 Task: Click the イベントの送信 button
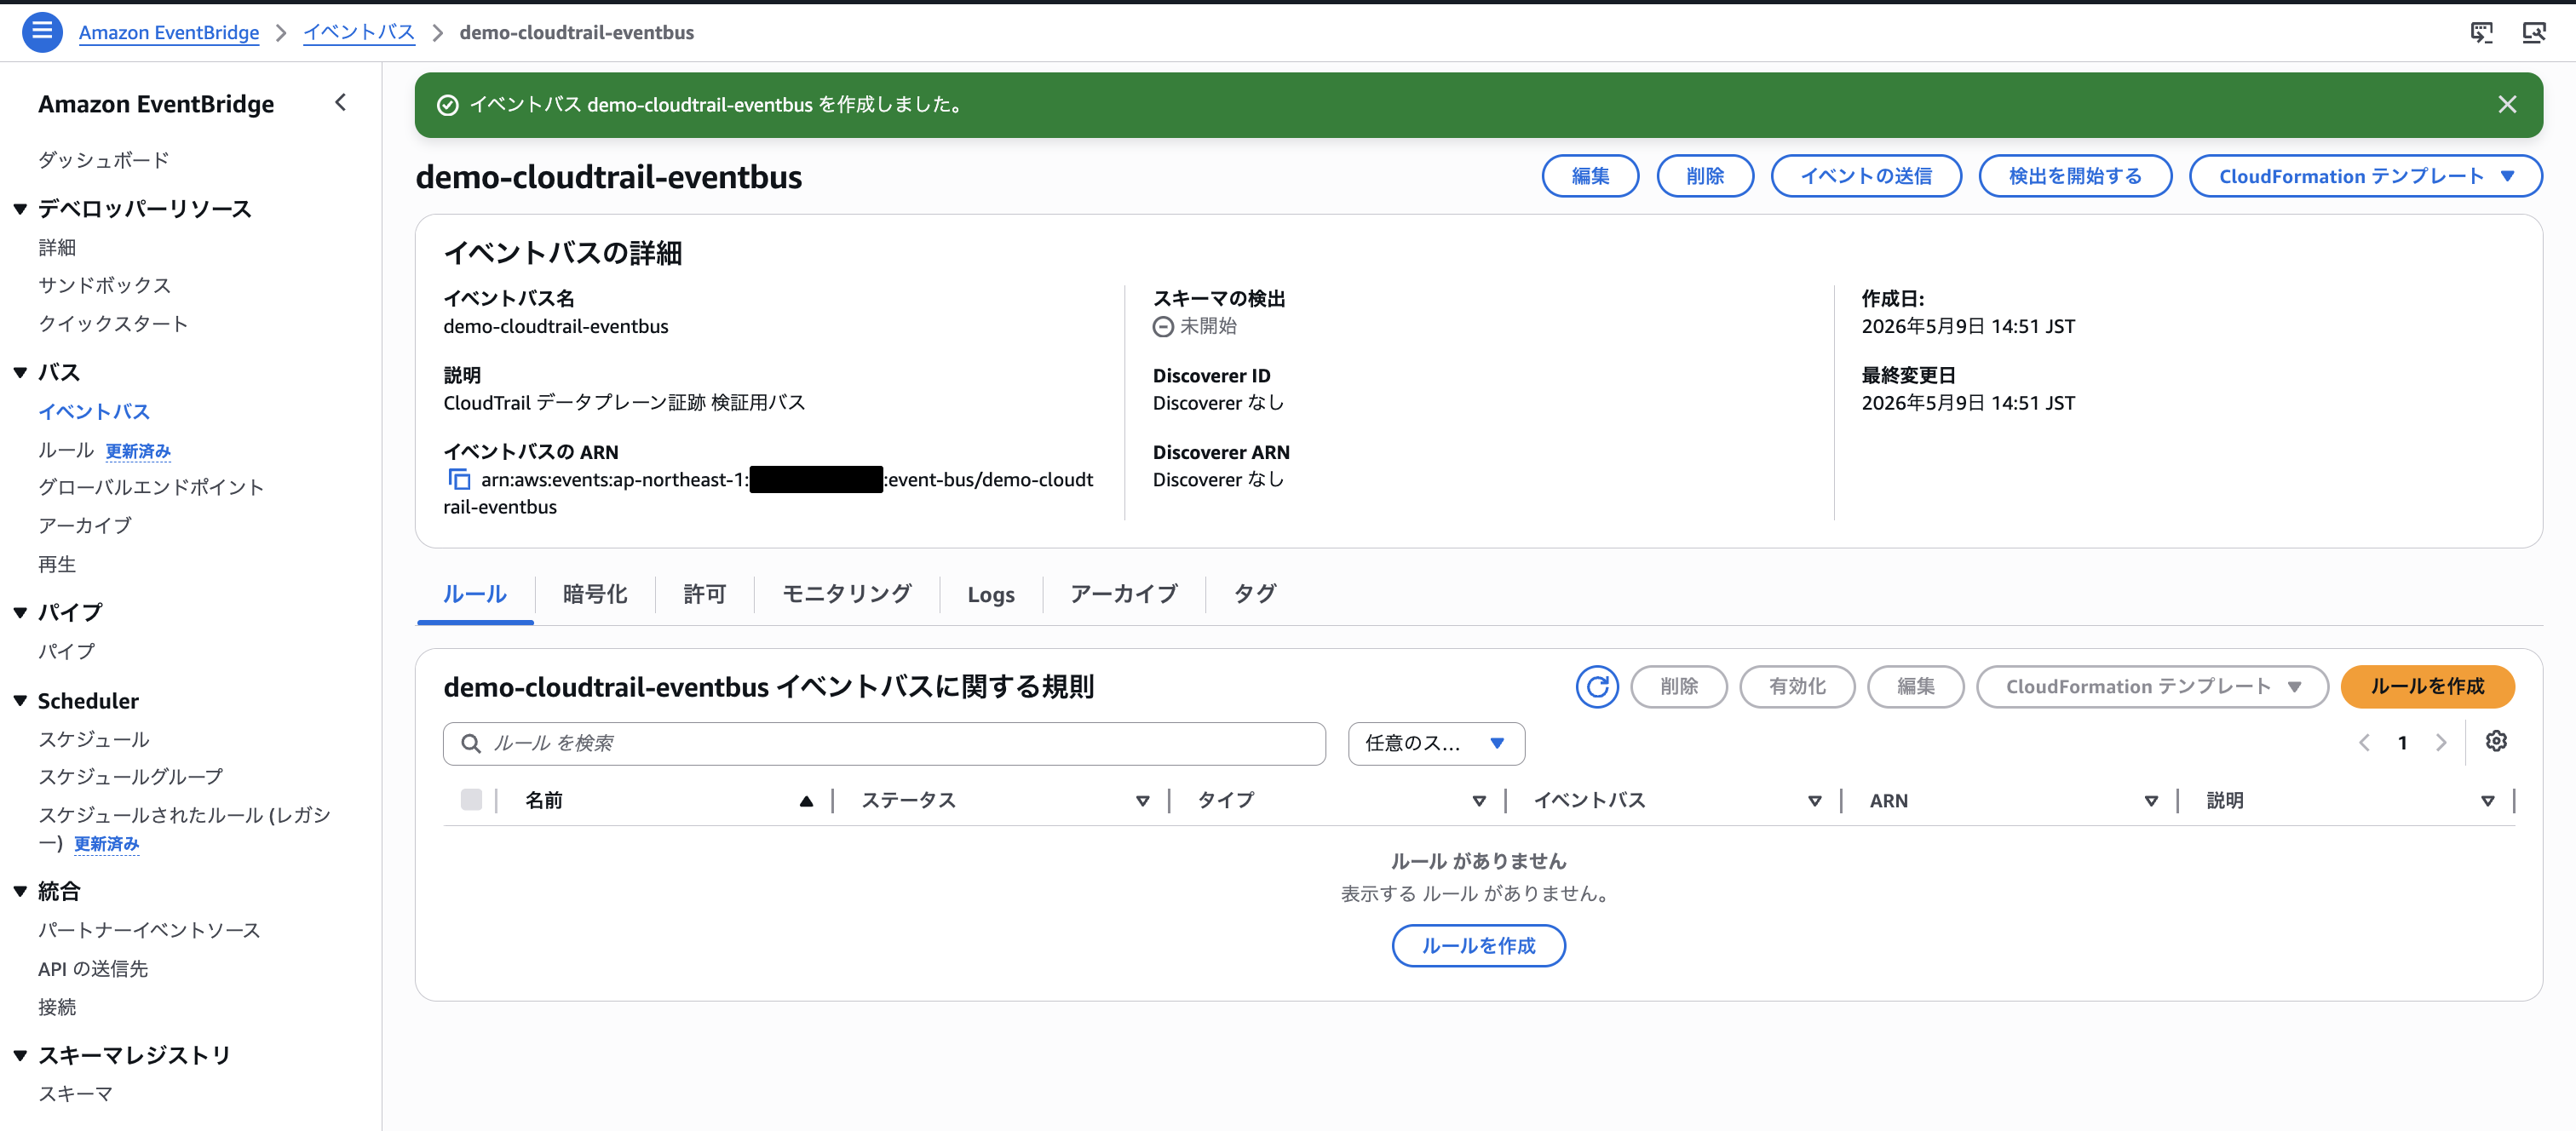1866,176
